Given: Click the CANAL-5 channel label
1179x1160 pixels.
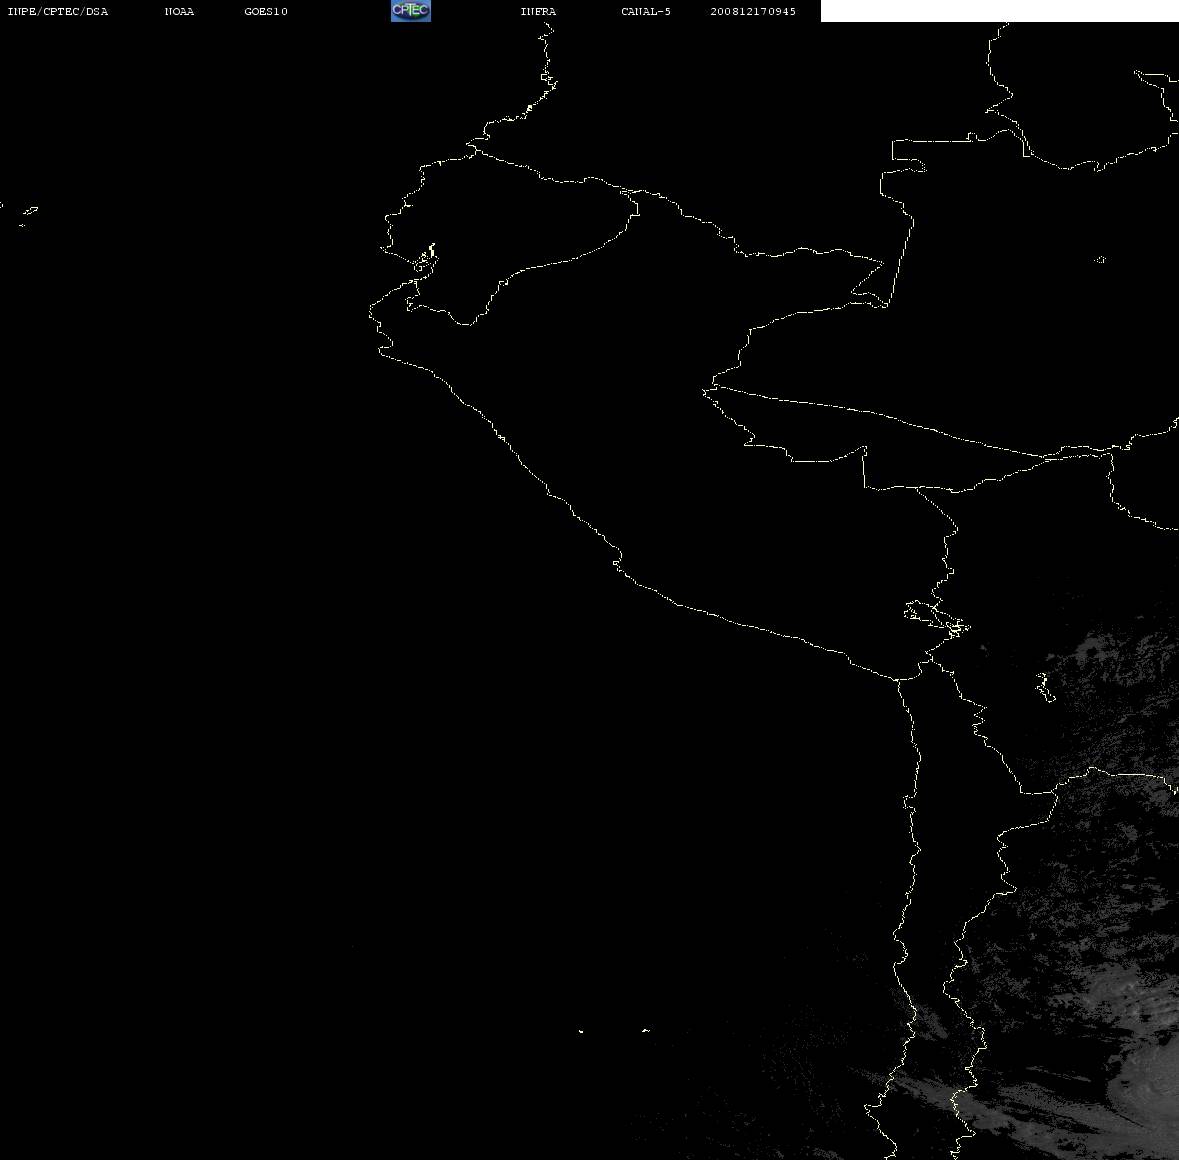Looking at the screenshot, I should (x=646, y=11).
